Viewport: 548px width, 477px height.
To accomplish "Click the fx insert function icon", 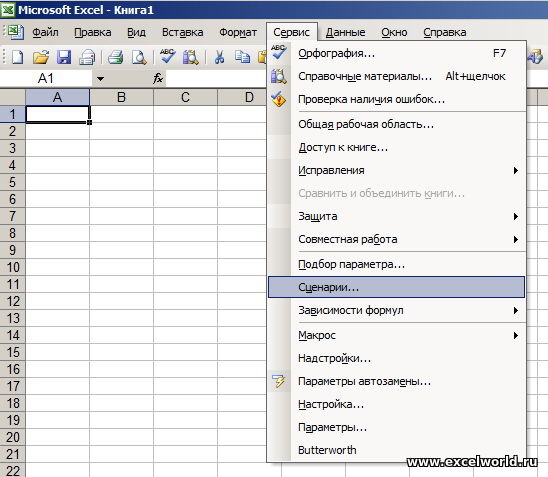I will (x=158, y=78).
